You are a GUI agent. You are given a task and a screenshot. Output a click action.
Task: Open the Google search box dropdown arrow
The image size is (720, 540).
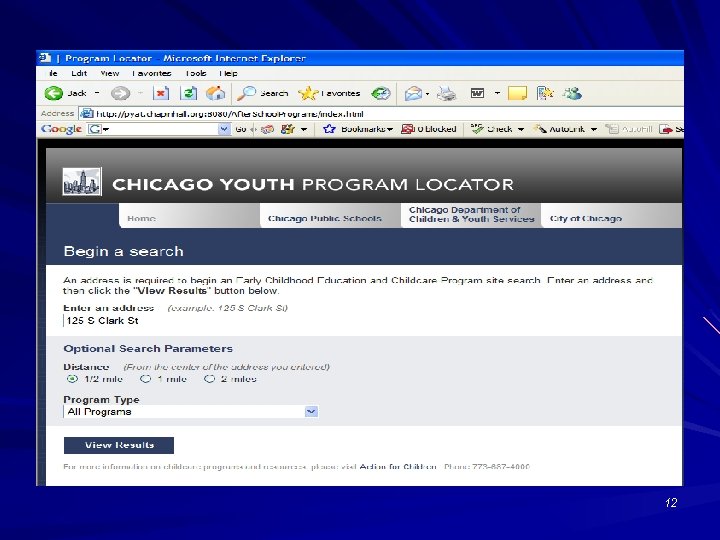click(224, 129)
